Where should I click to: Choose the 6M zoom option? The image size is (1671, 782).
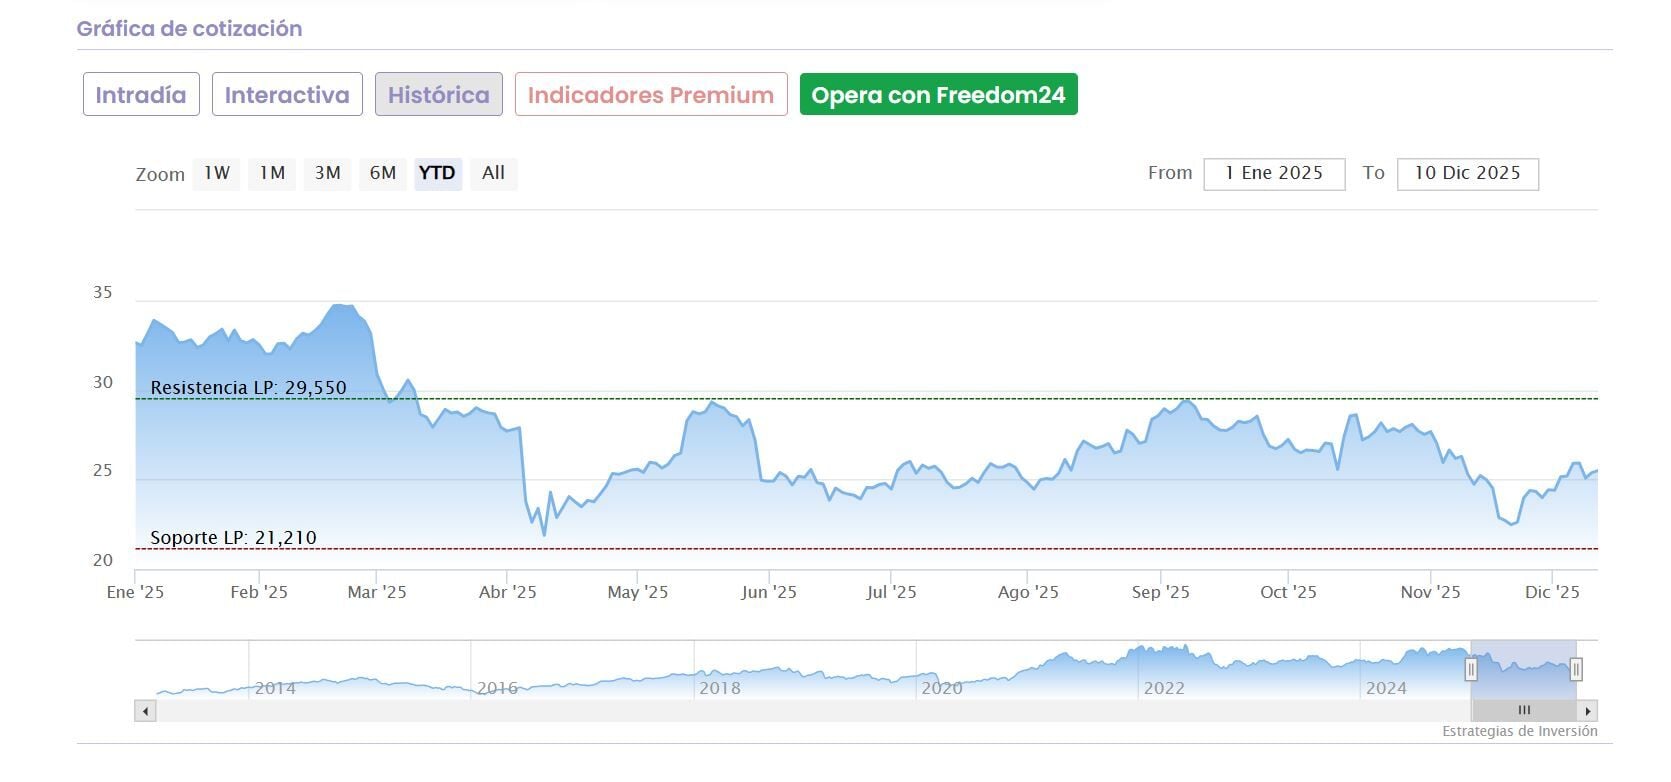coord(383,173)
